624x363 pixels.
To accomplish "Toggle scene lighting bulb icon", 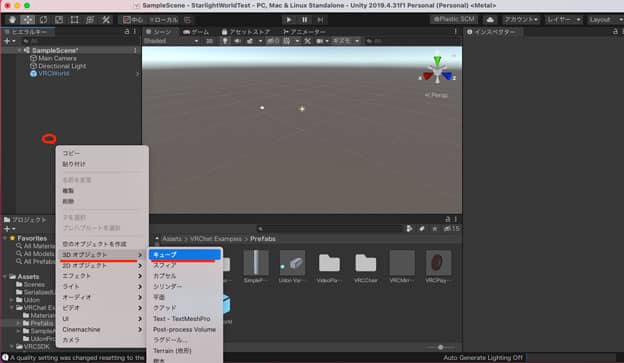I will tap(225, 41).
